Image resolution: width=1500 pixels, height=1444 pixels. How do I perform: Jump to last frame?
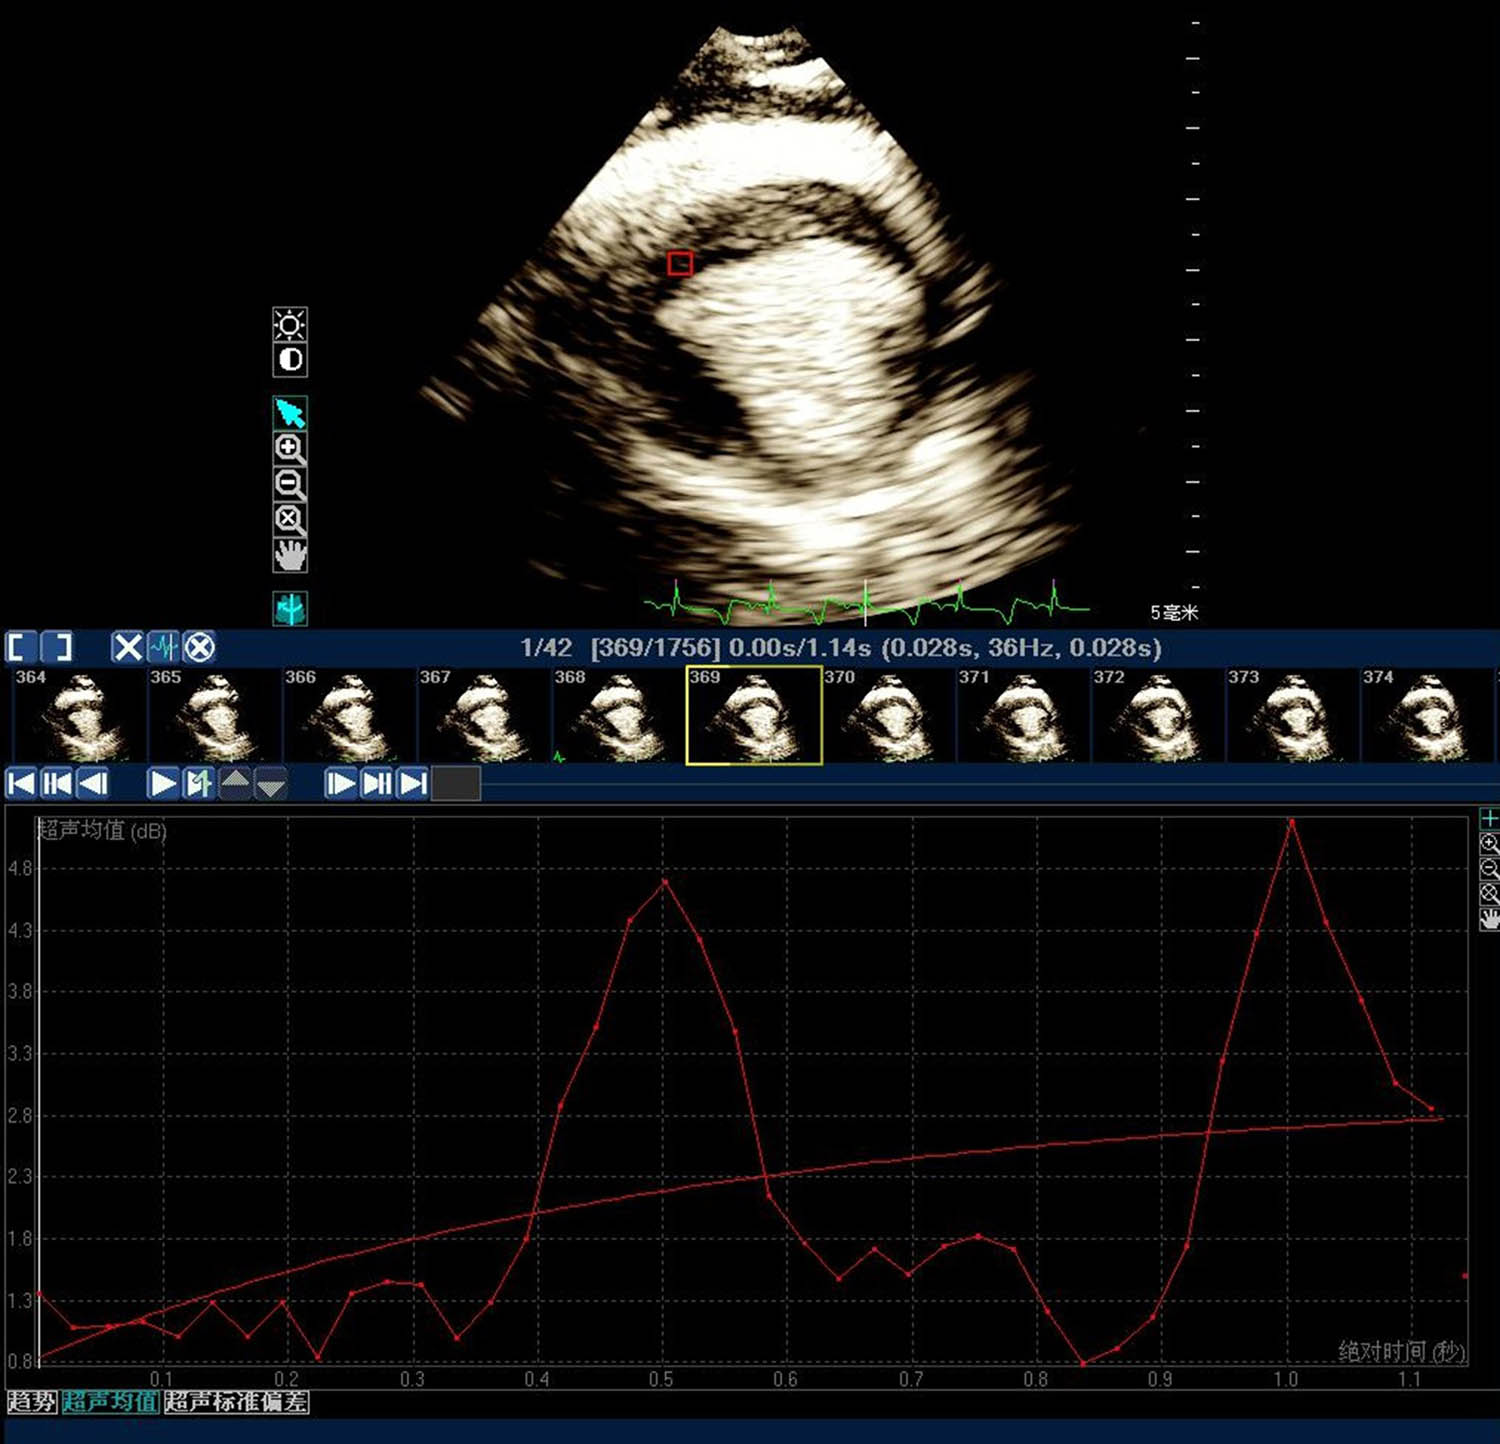pos(413,783)
